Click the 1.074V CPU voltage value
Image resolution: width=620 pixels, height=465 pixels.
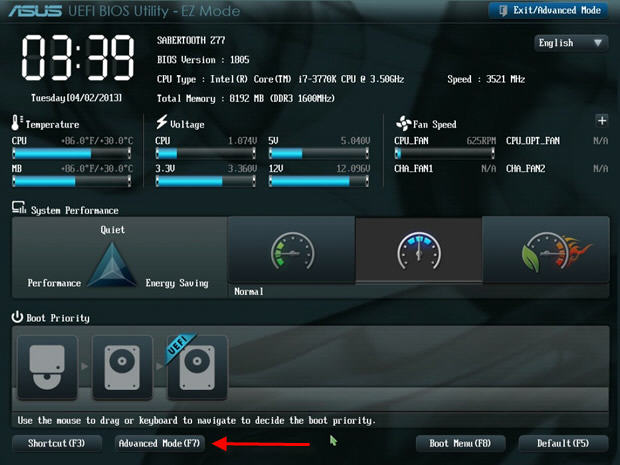pos(242,141)
